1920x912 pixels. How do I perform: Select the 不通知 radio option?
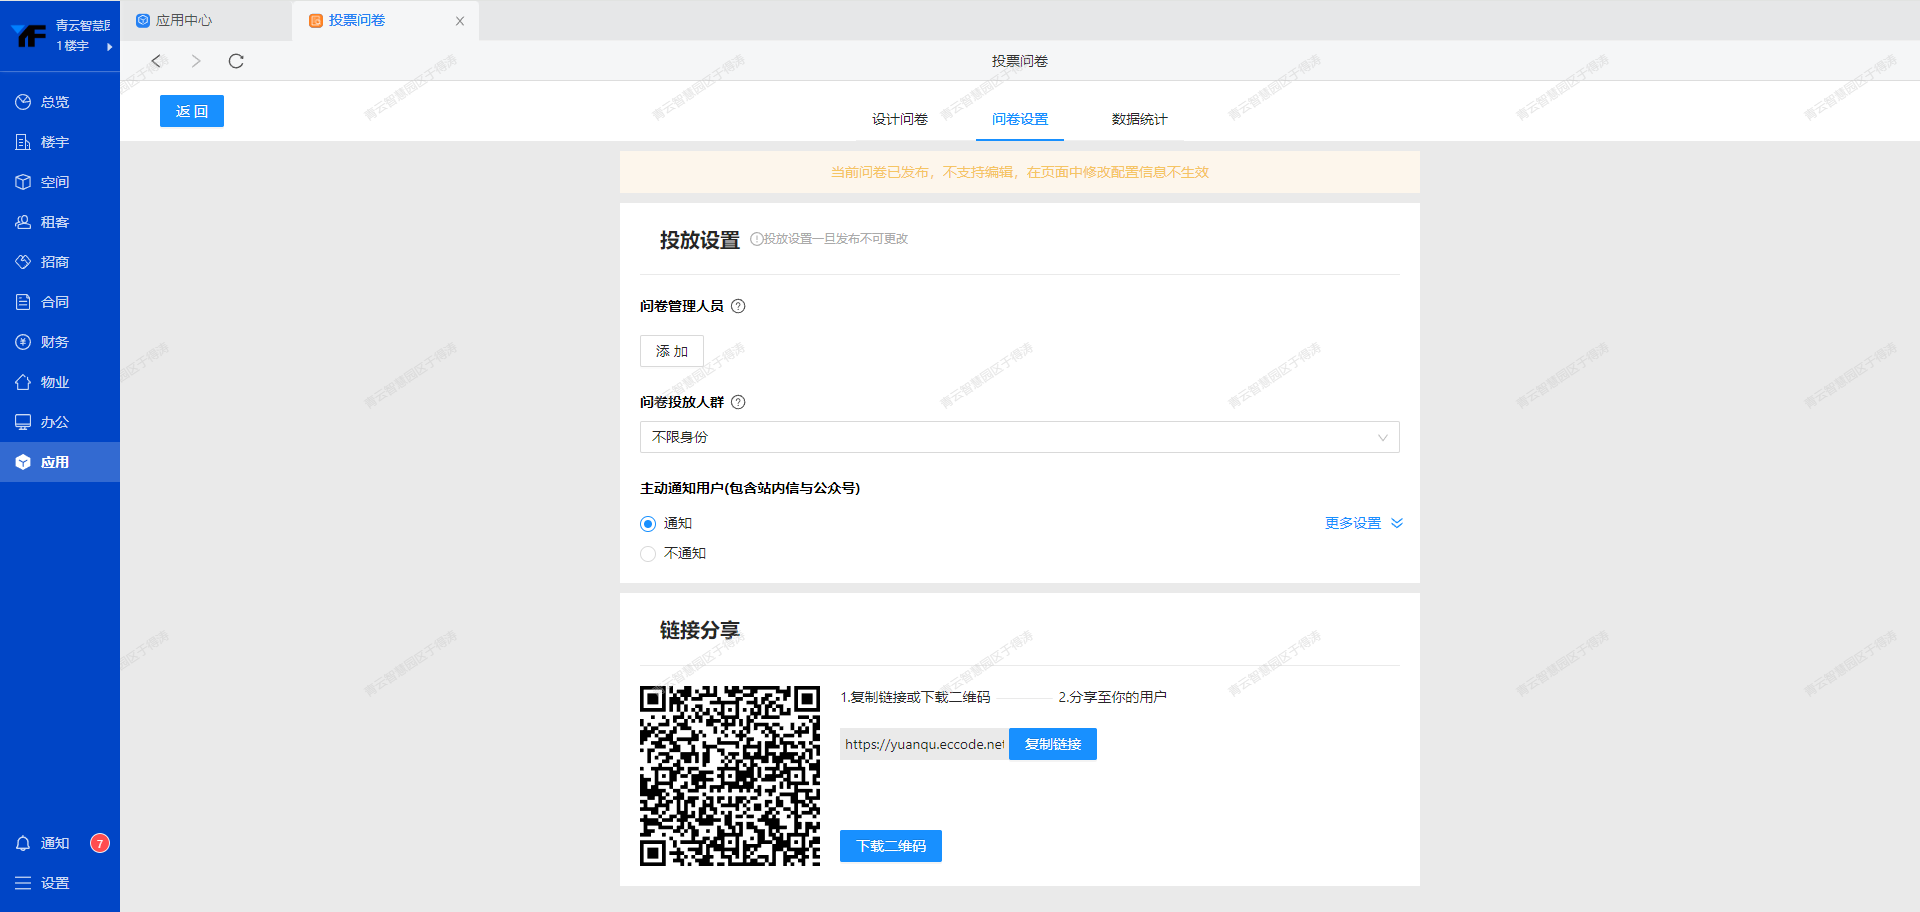648,554
